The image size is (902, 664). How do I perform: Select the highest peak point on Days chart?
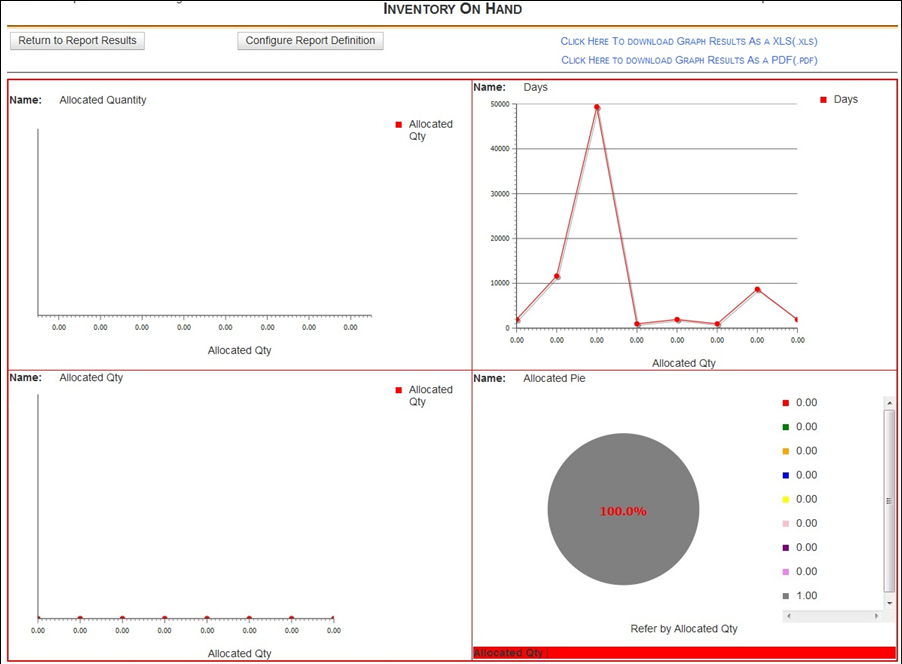tap(597, 107)
